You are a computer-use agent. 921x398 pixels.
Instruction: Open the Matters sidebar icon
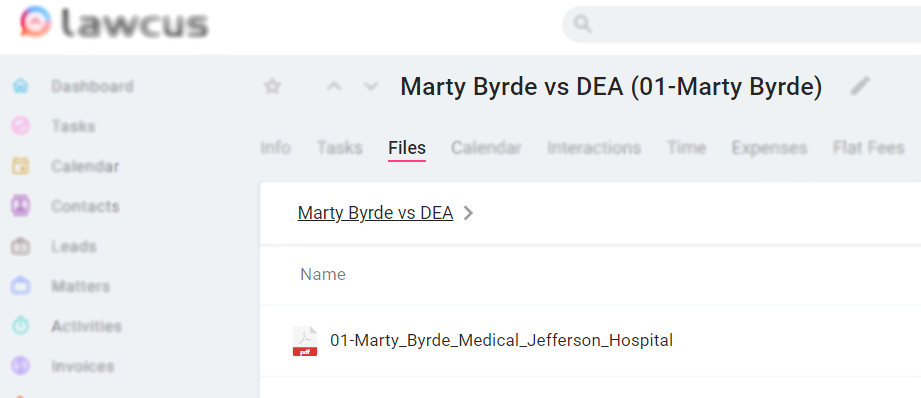21,286
